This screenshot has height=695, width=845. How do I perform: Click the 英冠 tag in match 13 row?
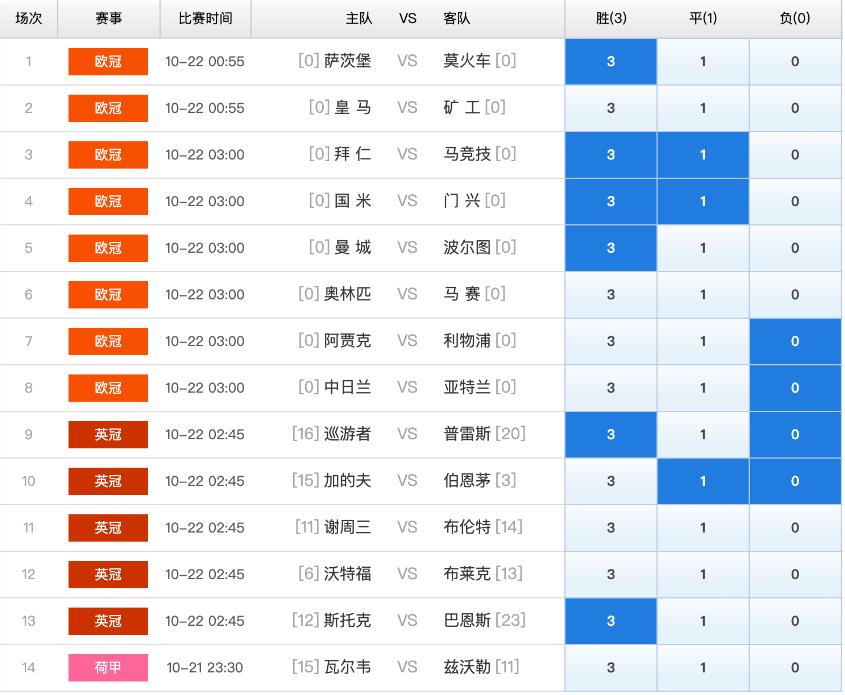(x=108, y=621)
